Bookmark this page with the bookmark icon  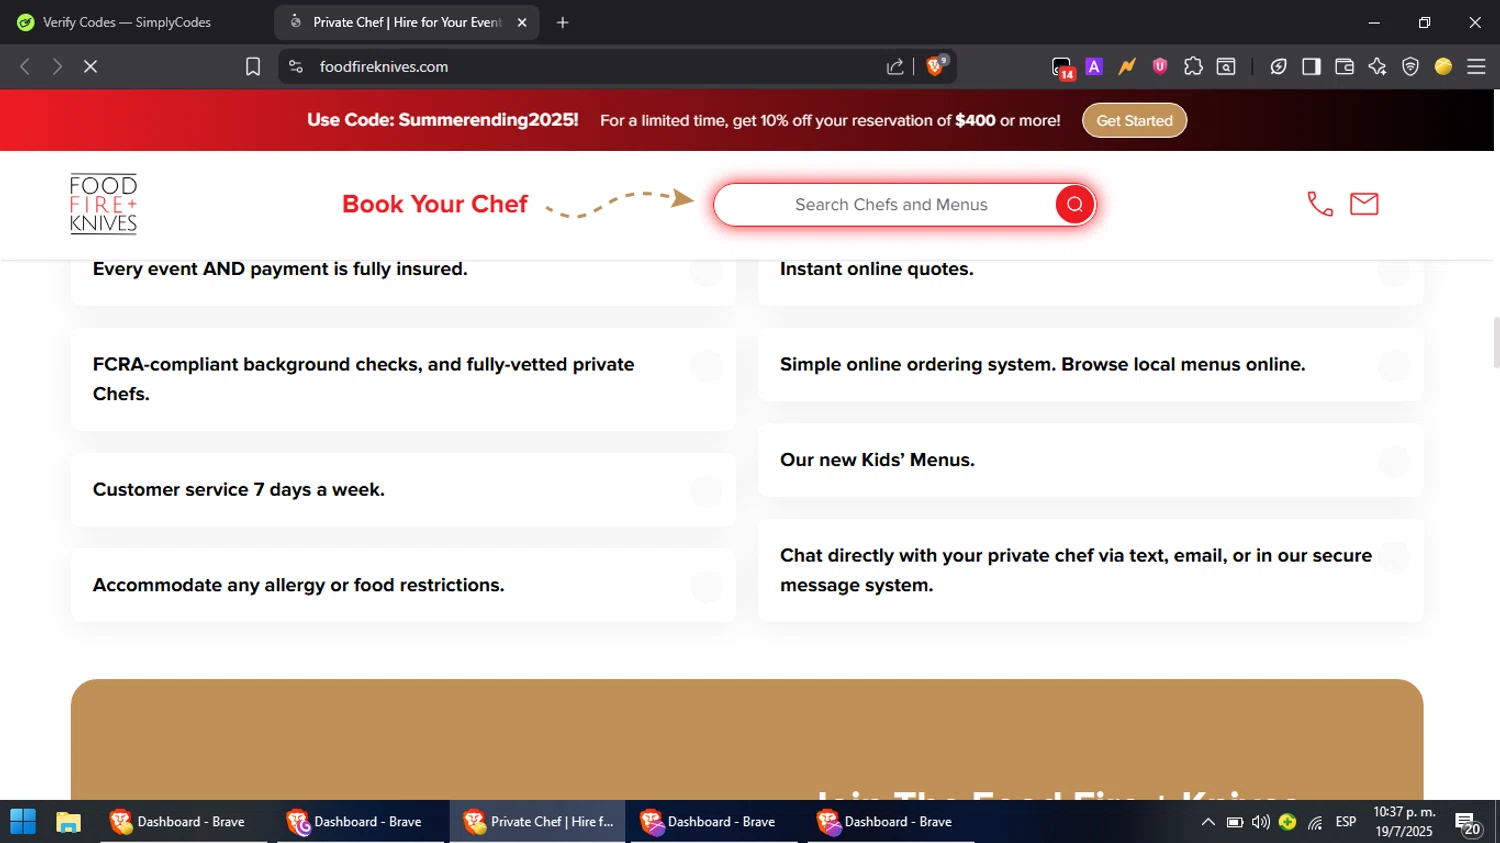click(253, 66)
